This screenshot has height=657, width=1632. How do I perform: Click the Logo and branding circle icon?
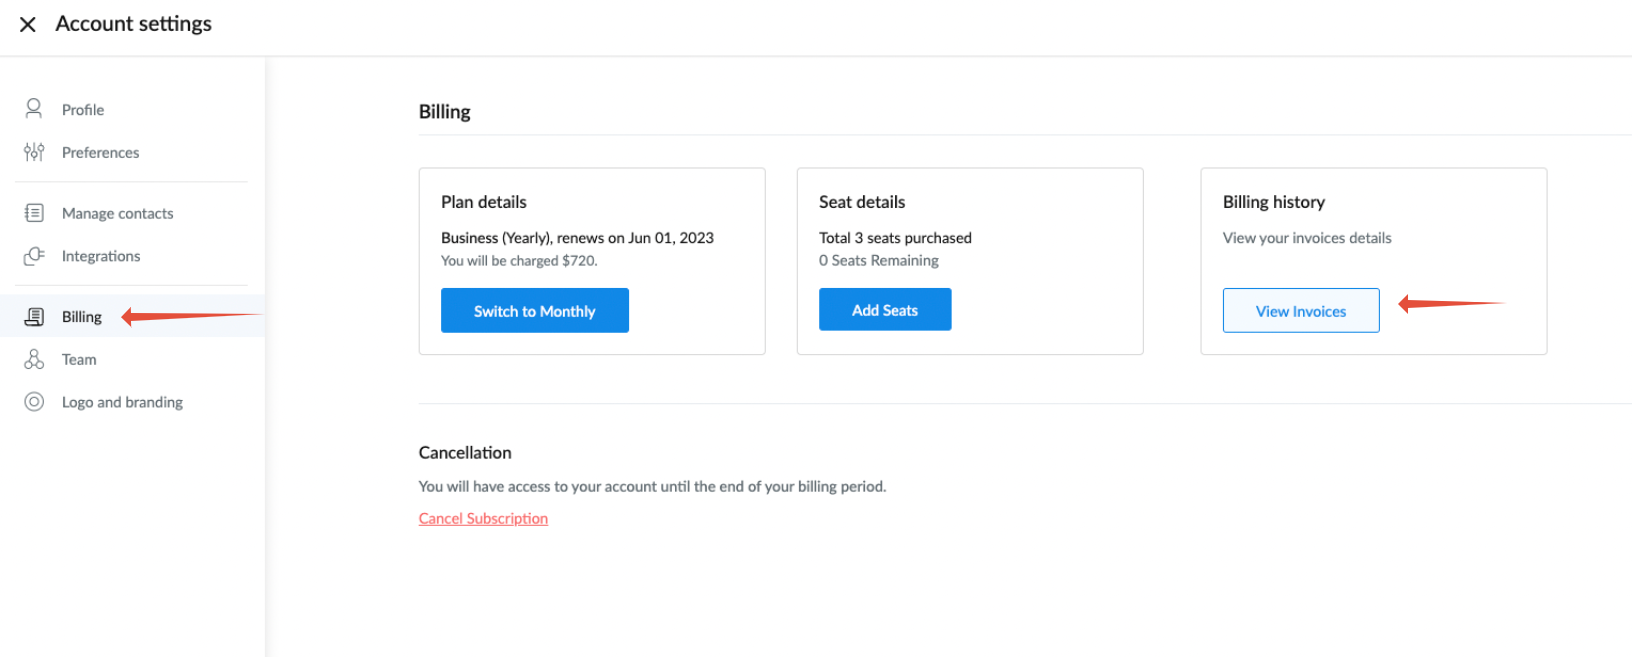coord(34,402)
